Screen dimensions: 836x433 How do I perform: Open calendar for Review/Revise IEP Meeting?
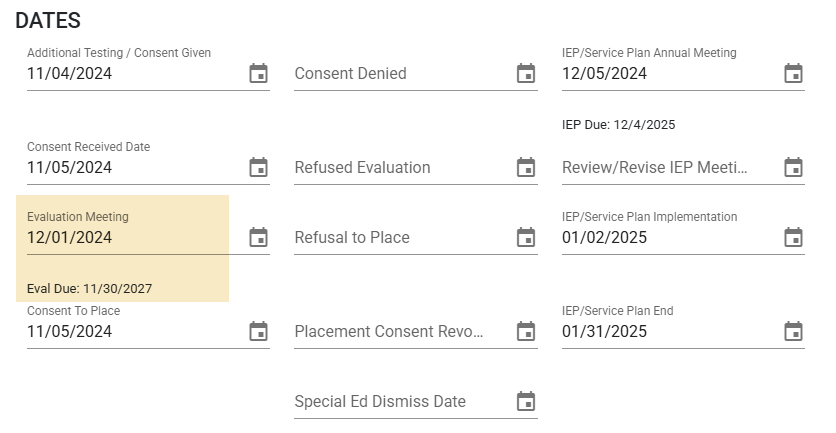[793, 167]
